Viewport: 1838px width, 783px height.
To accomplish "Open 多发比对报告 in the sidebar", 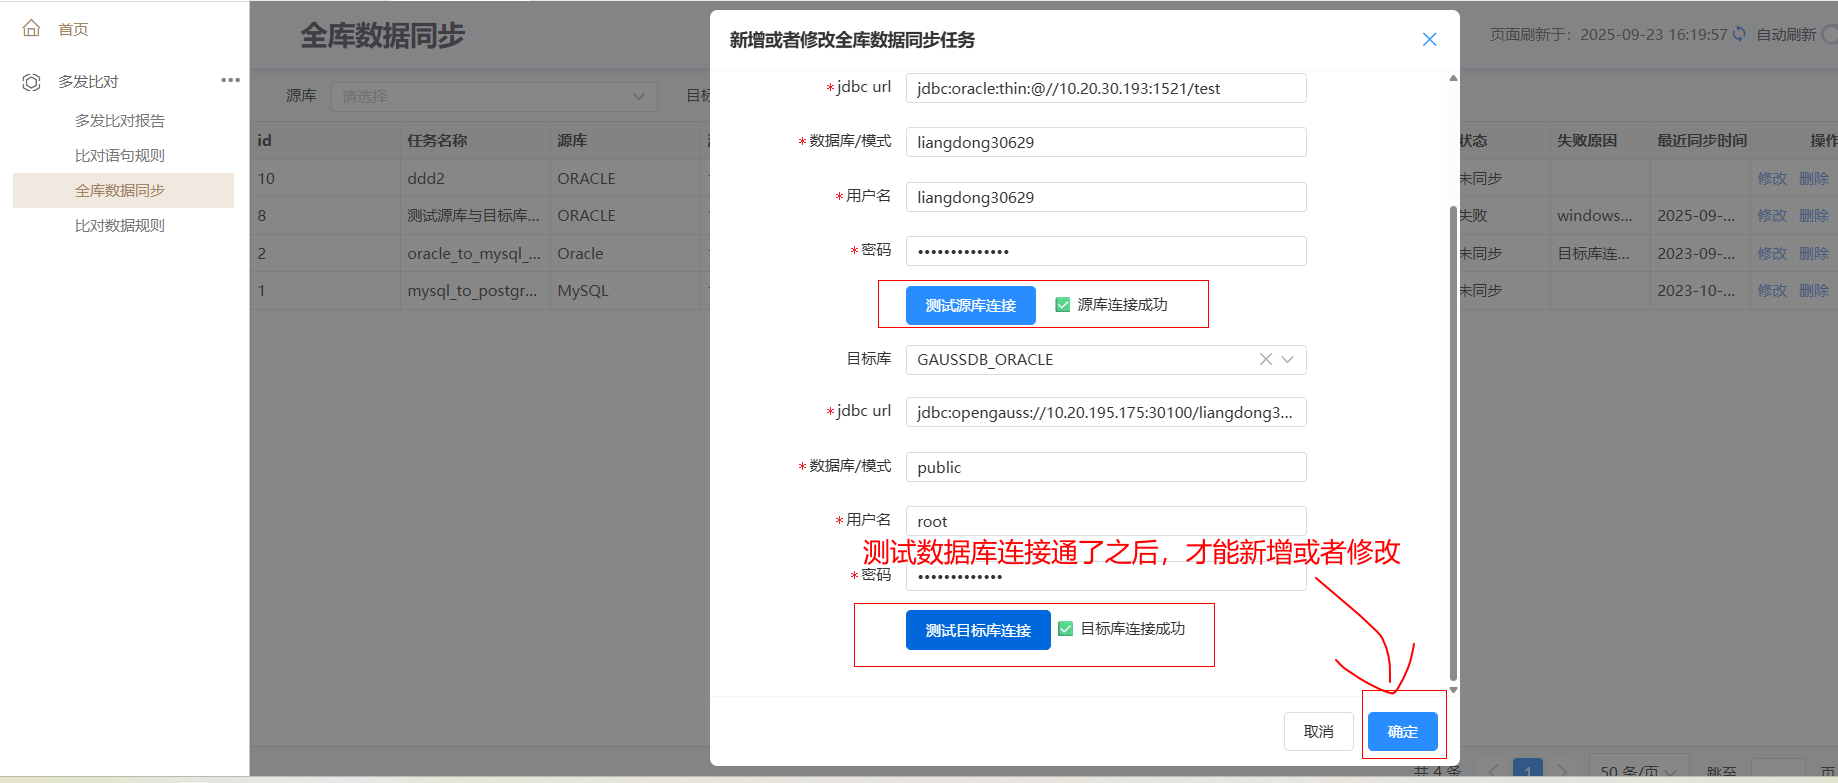I will [x=120, y=120].
